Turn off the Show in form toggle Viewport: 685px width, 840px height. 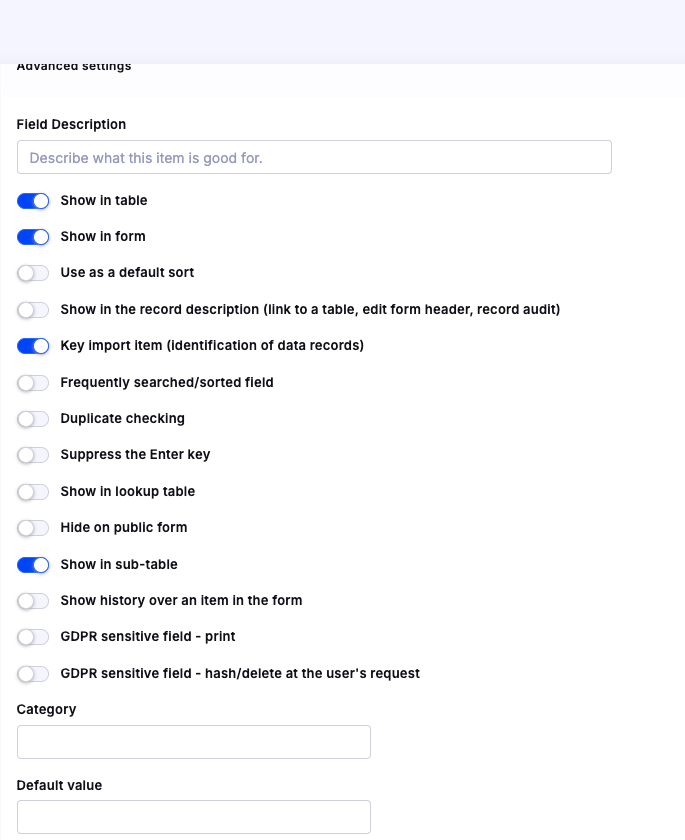33,237
